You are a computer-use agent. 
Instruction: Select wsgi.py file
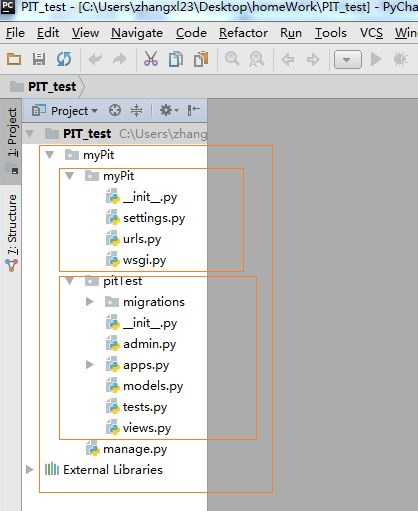point(144,260)
